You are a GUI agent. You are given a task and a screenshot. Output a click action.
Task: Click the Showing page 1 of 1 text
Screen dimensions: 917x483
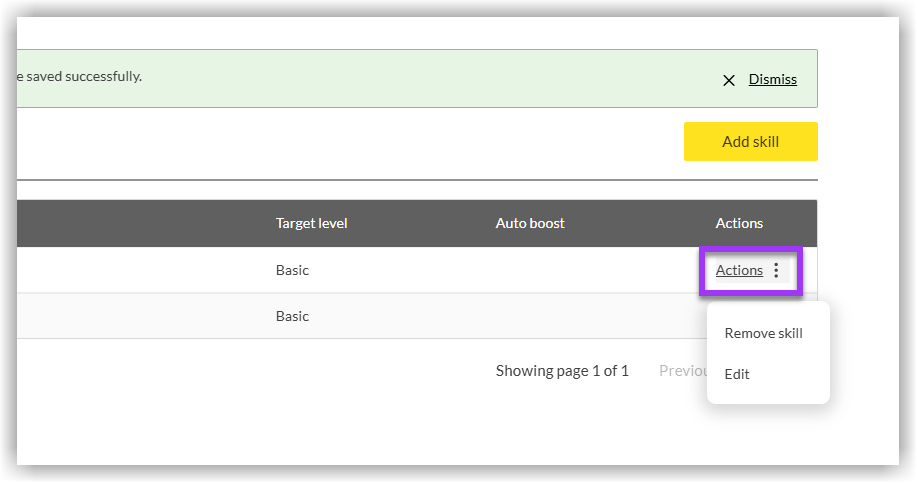tap(562, 371)
